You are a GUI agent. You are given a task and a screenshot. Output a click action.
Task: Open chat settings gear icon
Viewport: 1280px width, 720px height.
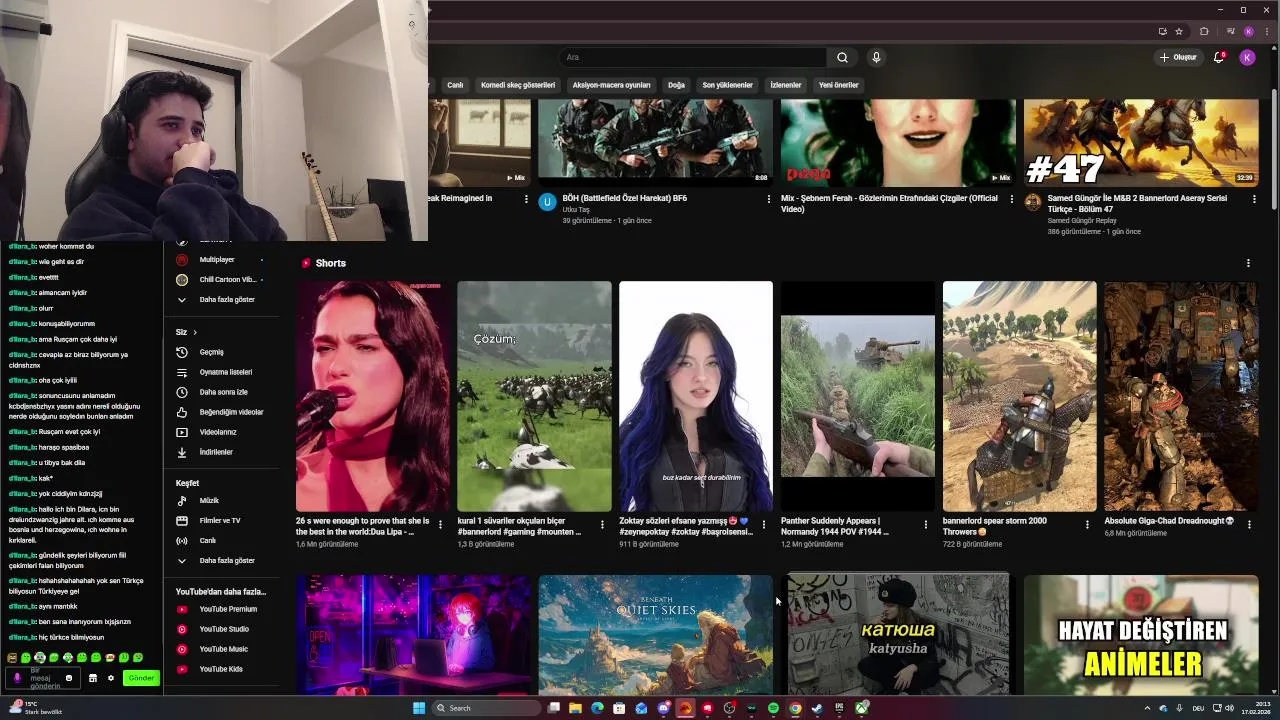coord(111,678)
